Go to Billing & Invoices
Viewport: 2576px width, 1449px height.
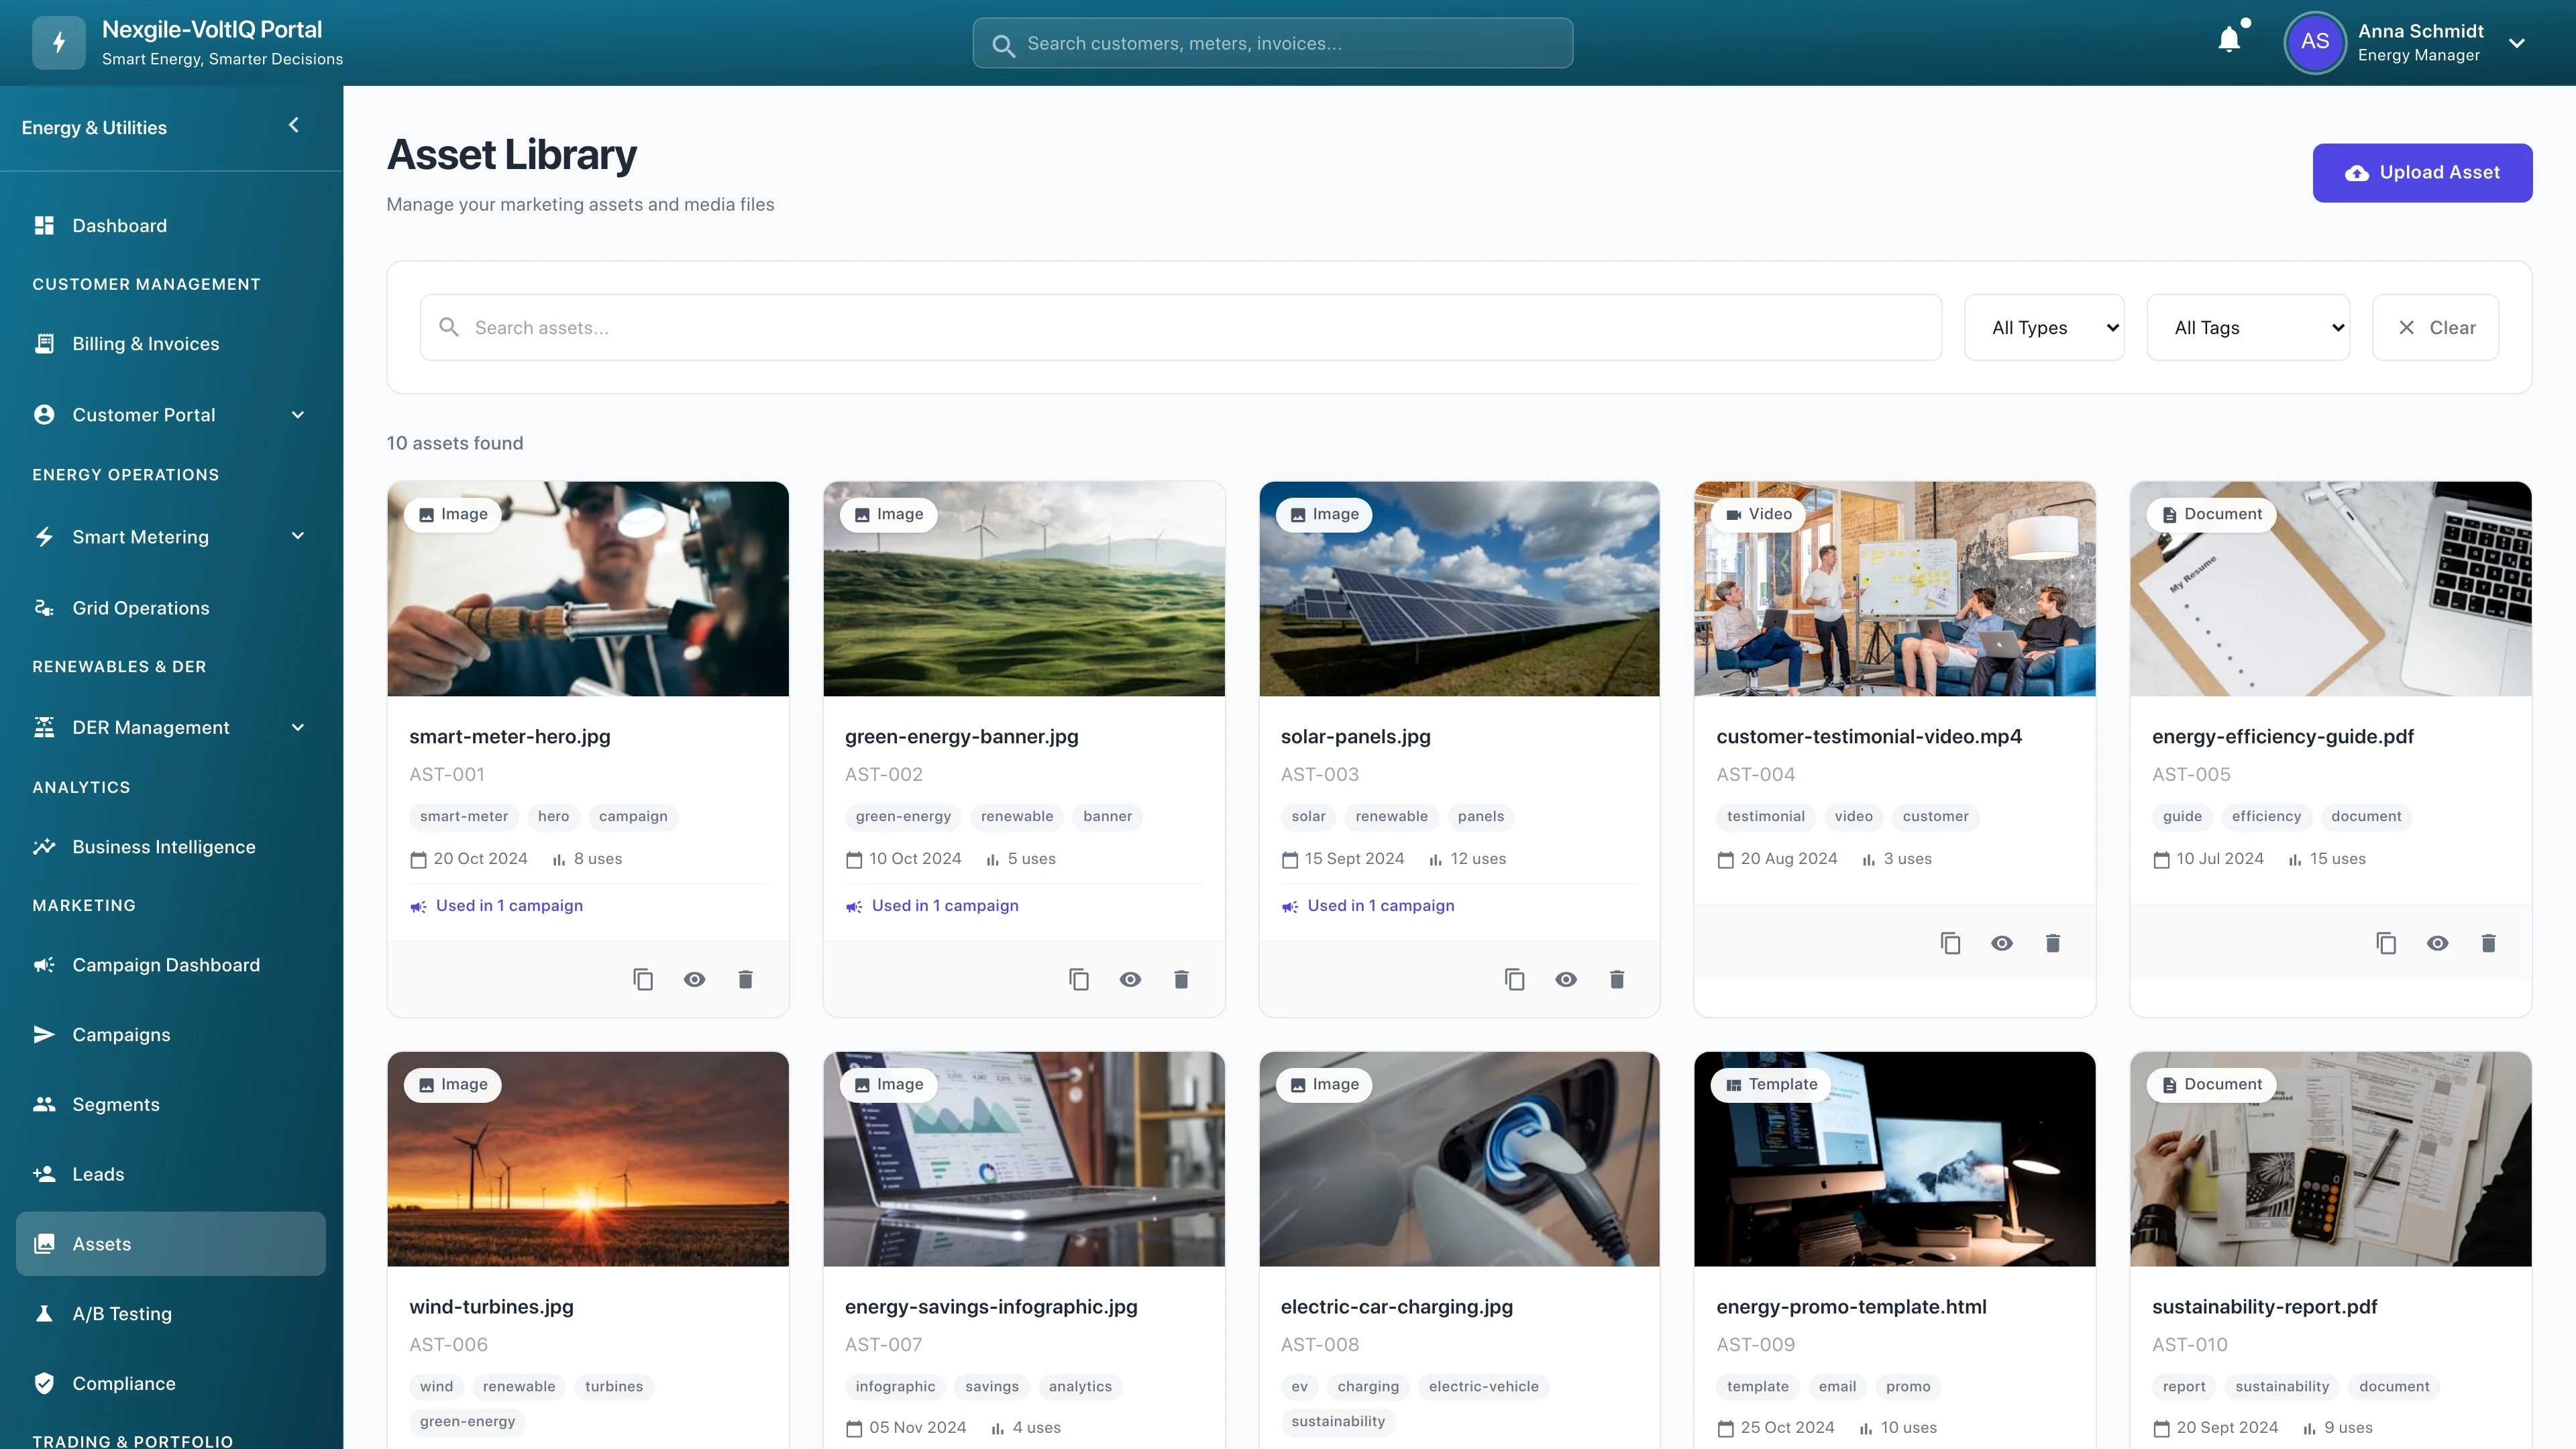(146, 344)
